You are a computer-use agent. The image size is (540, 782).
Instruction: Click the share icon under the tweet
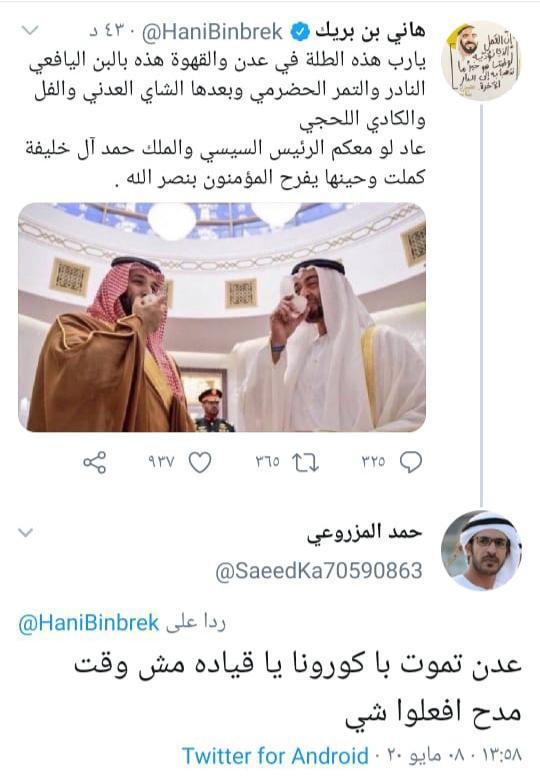[x=95, y=462]
